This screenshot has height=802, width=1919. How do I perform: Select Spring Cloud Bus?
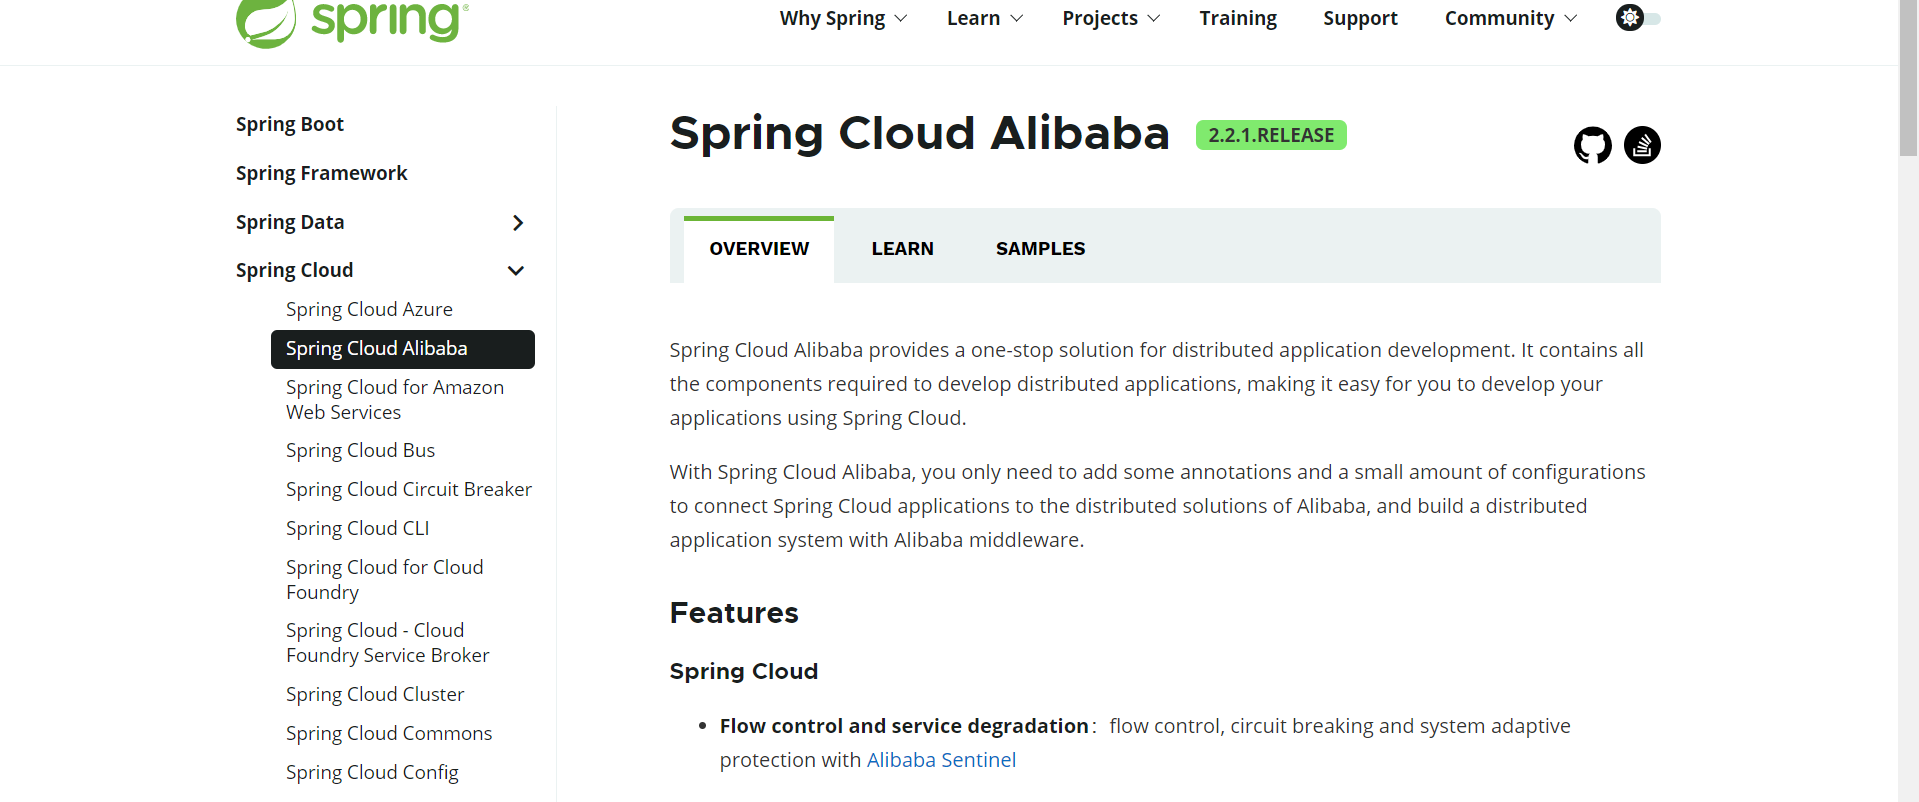(360, 450)
